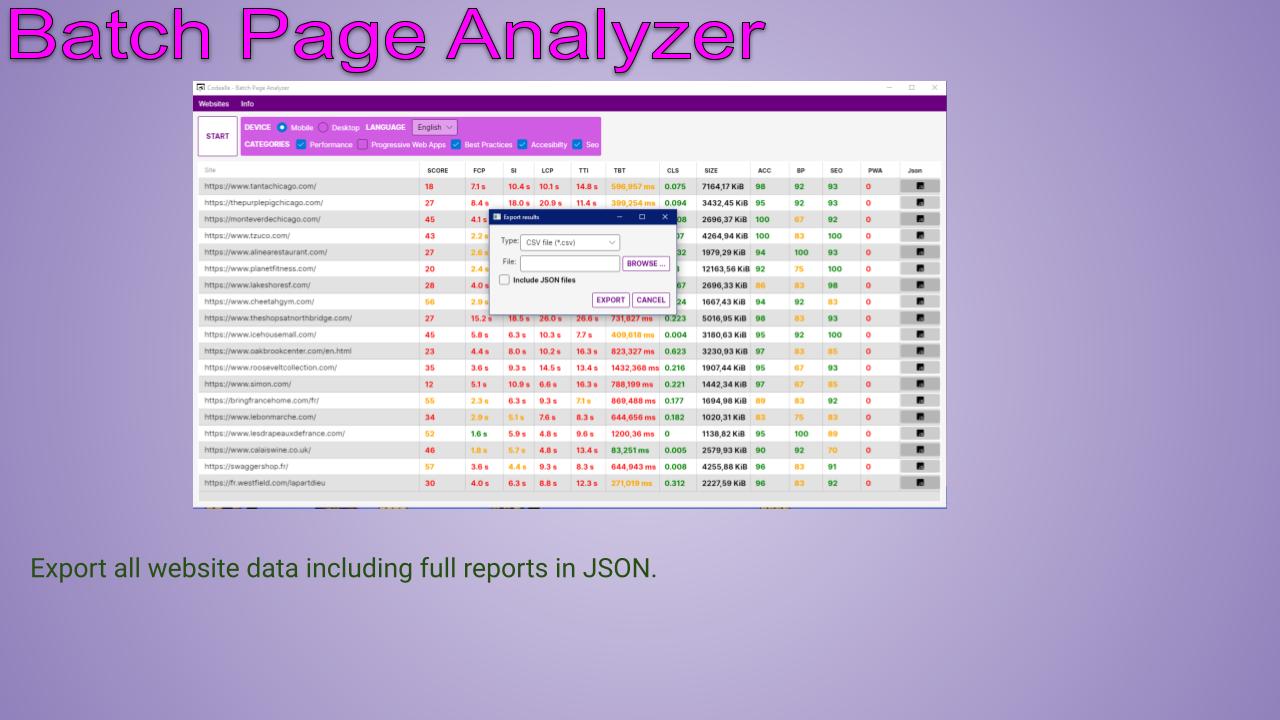Viewport: 1280px width, 720px height.
Task: Open Json report for lakeshoresf.com row
Action: tap(919, 285)
